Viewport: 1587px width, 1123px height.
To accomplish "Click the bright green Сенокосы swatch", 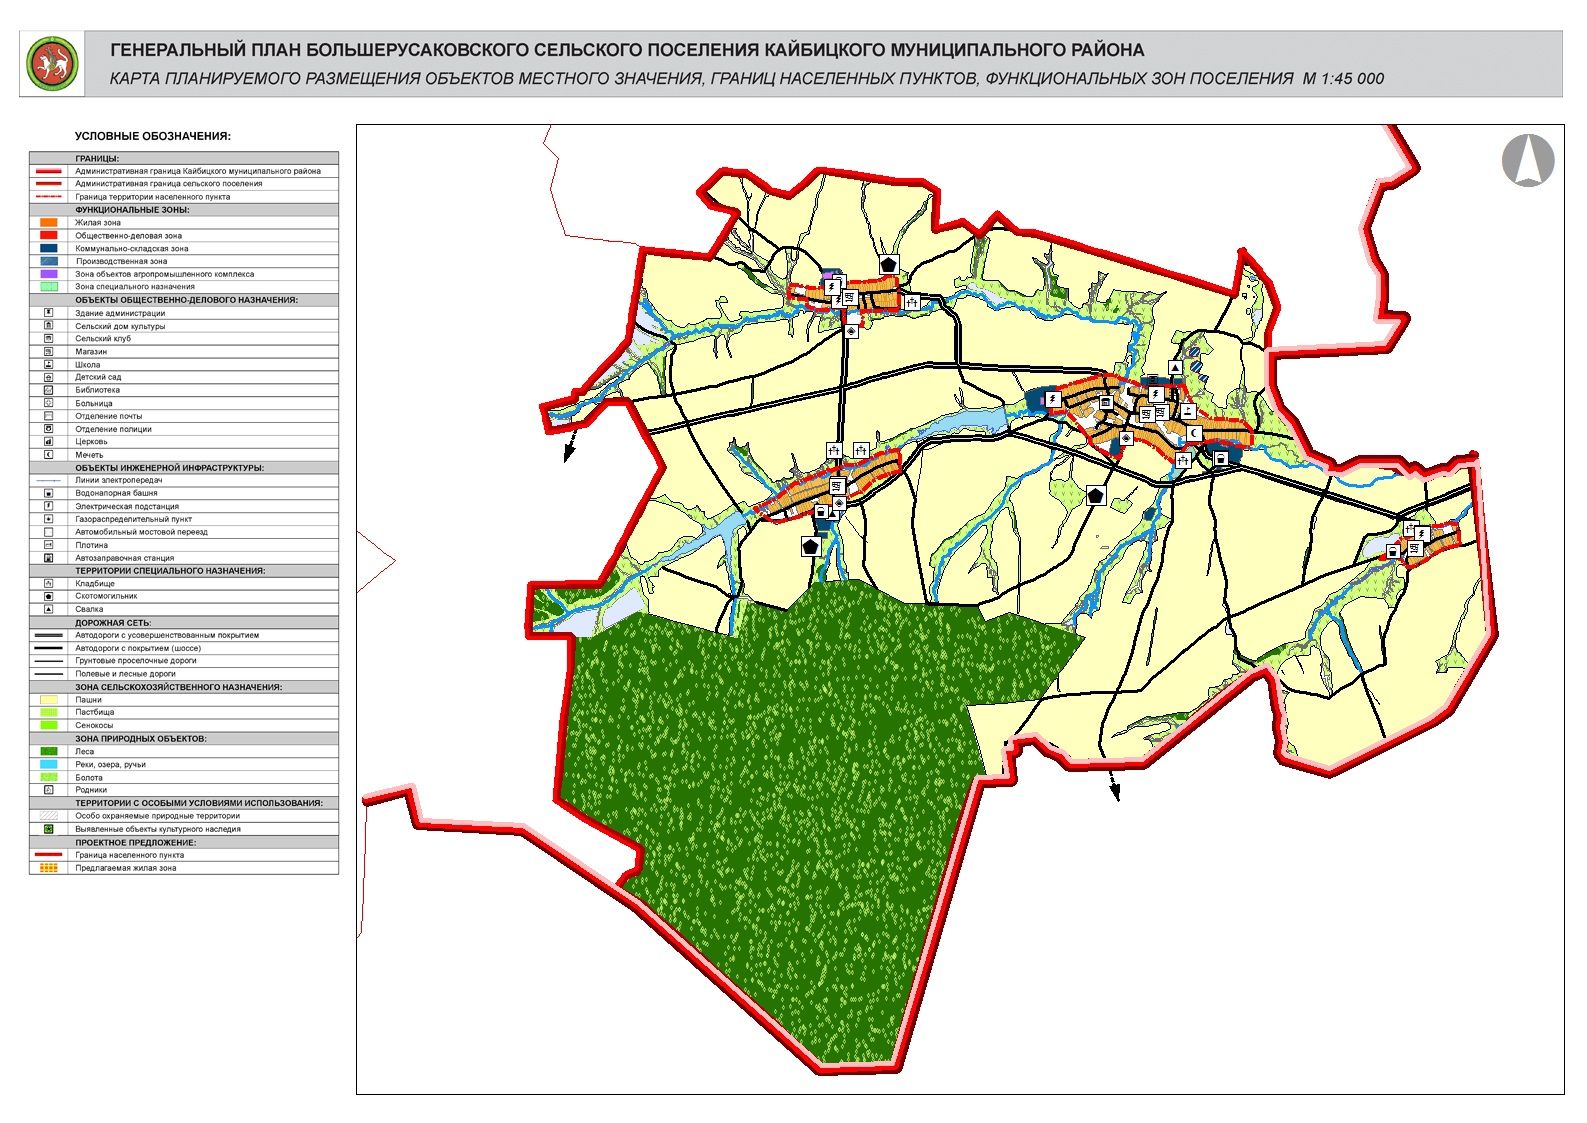I will [48, 725].
